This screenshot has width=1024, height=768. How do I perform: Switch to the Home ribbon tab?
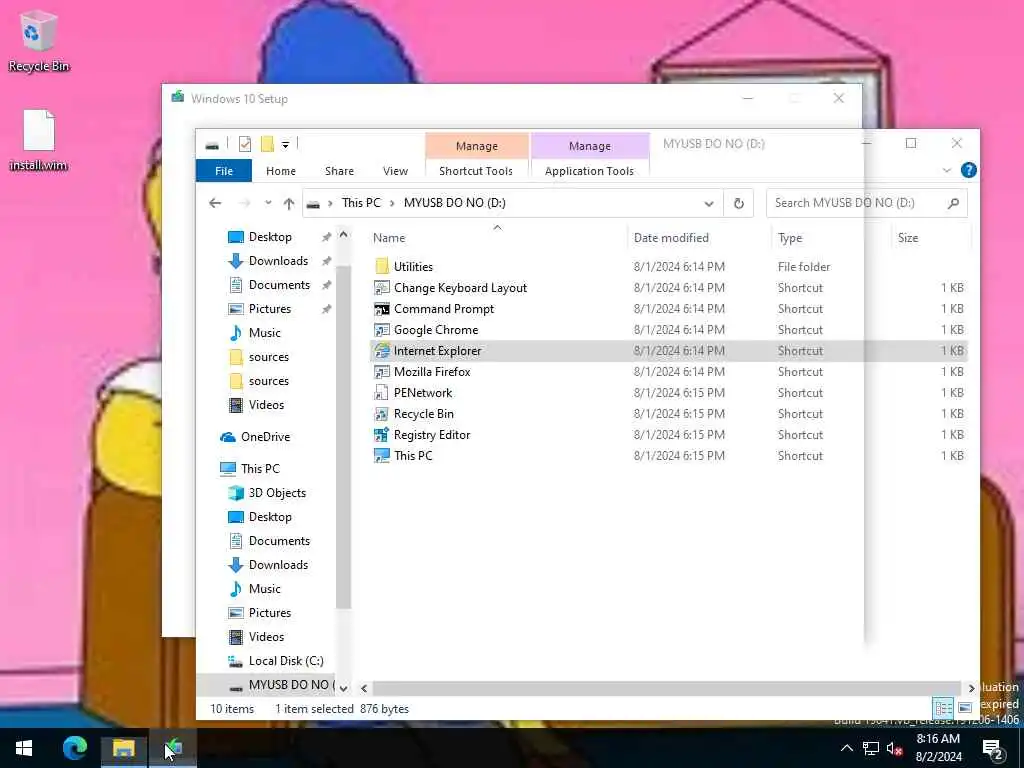click(281, 170)
